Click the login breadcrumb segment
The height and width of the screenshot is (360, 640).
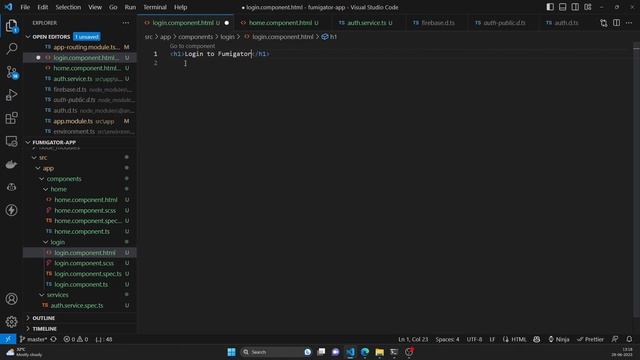[x=227, y=37]
